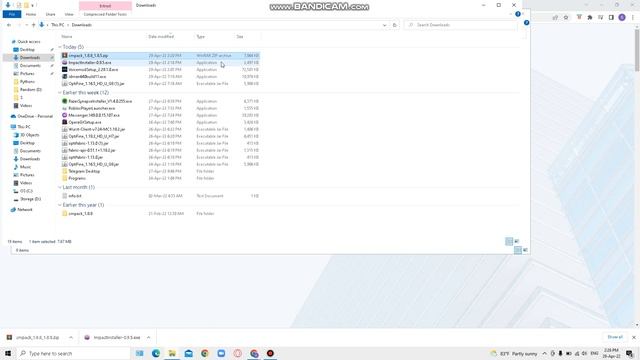This screenshot has width=640, height=360.
Task: Select the Programs folder row
Action: click(160, 178)
